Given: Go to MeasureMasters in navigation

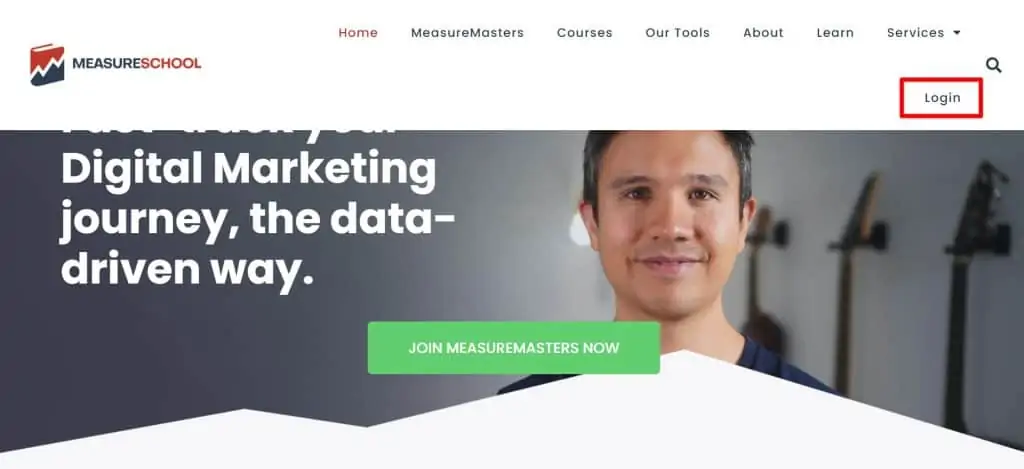Looking at the screenshot, I should click(468, 33).
